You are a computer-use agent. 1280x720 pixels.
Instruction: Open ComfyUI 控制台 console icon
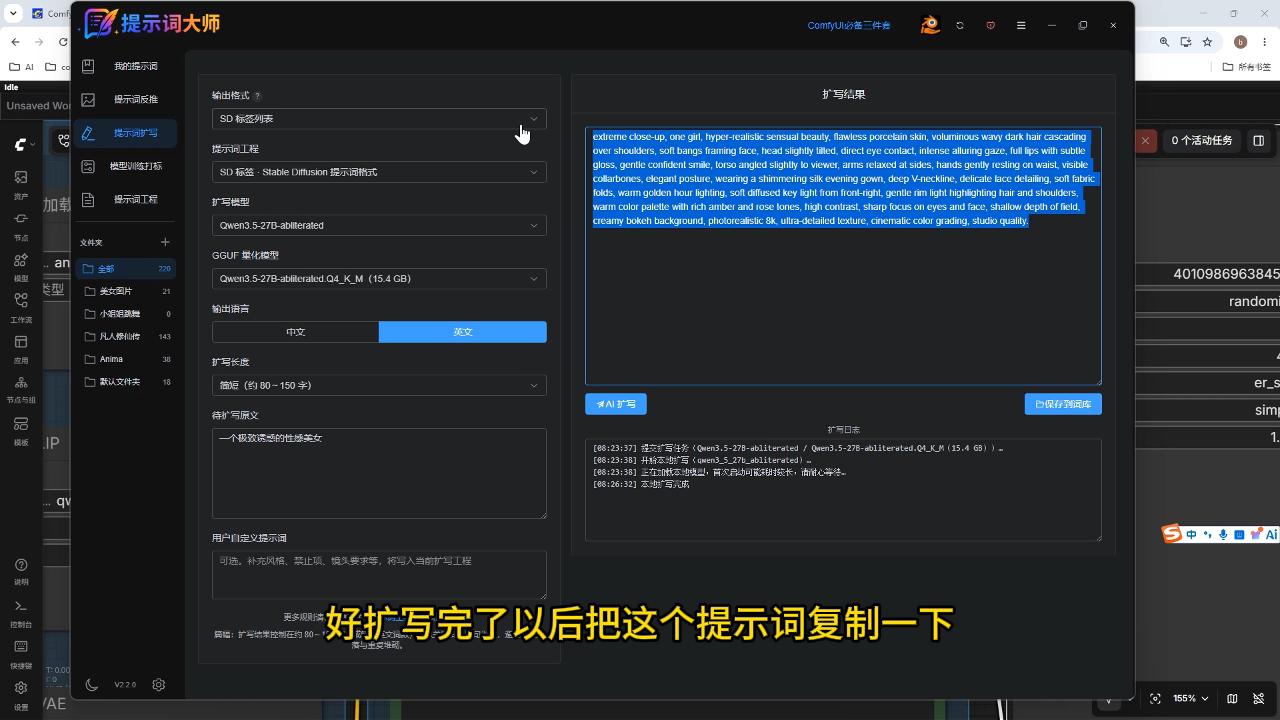pos(21,612)
